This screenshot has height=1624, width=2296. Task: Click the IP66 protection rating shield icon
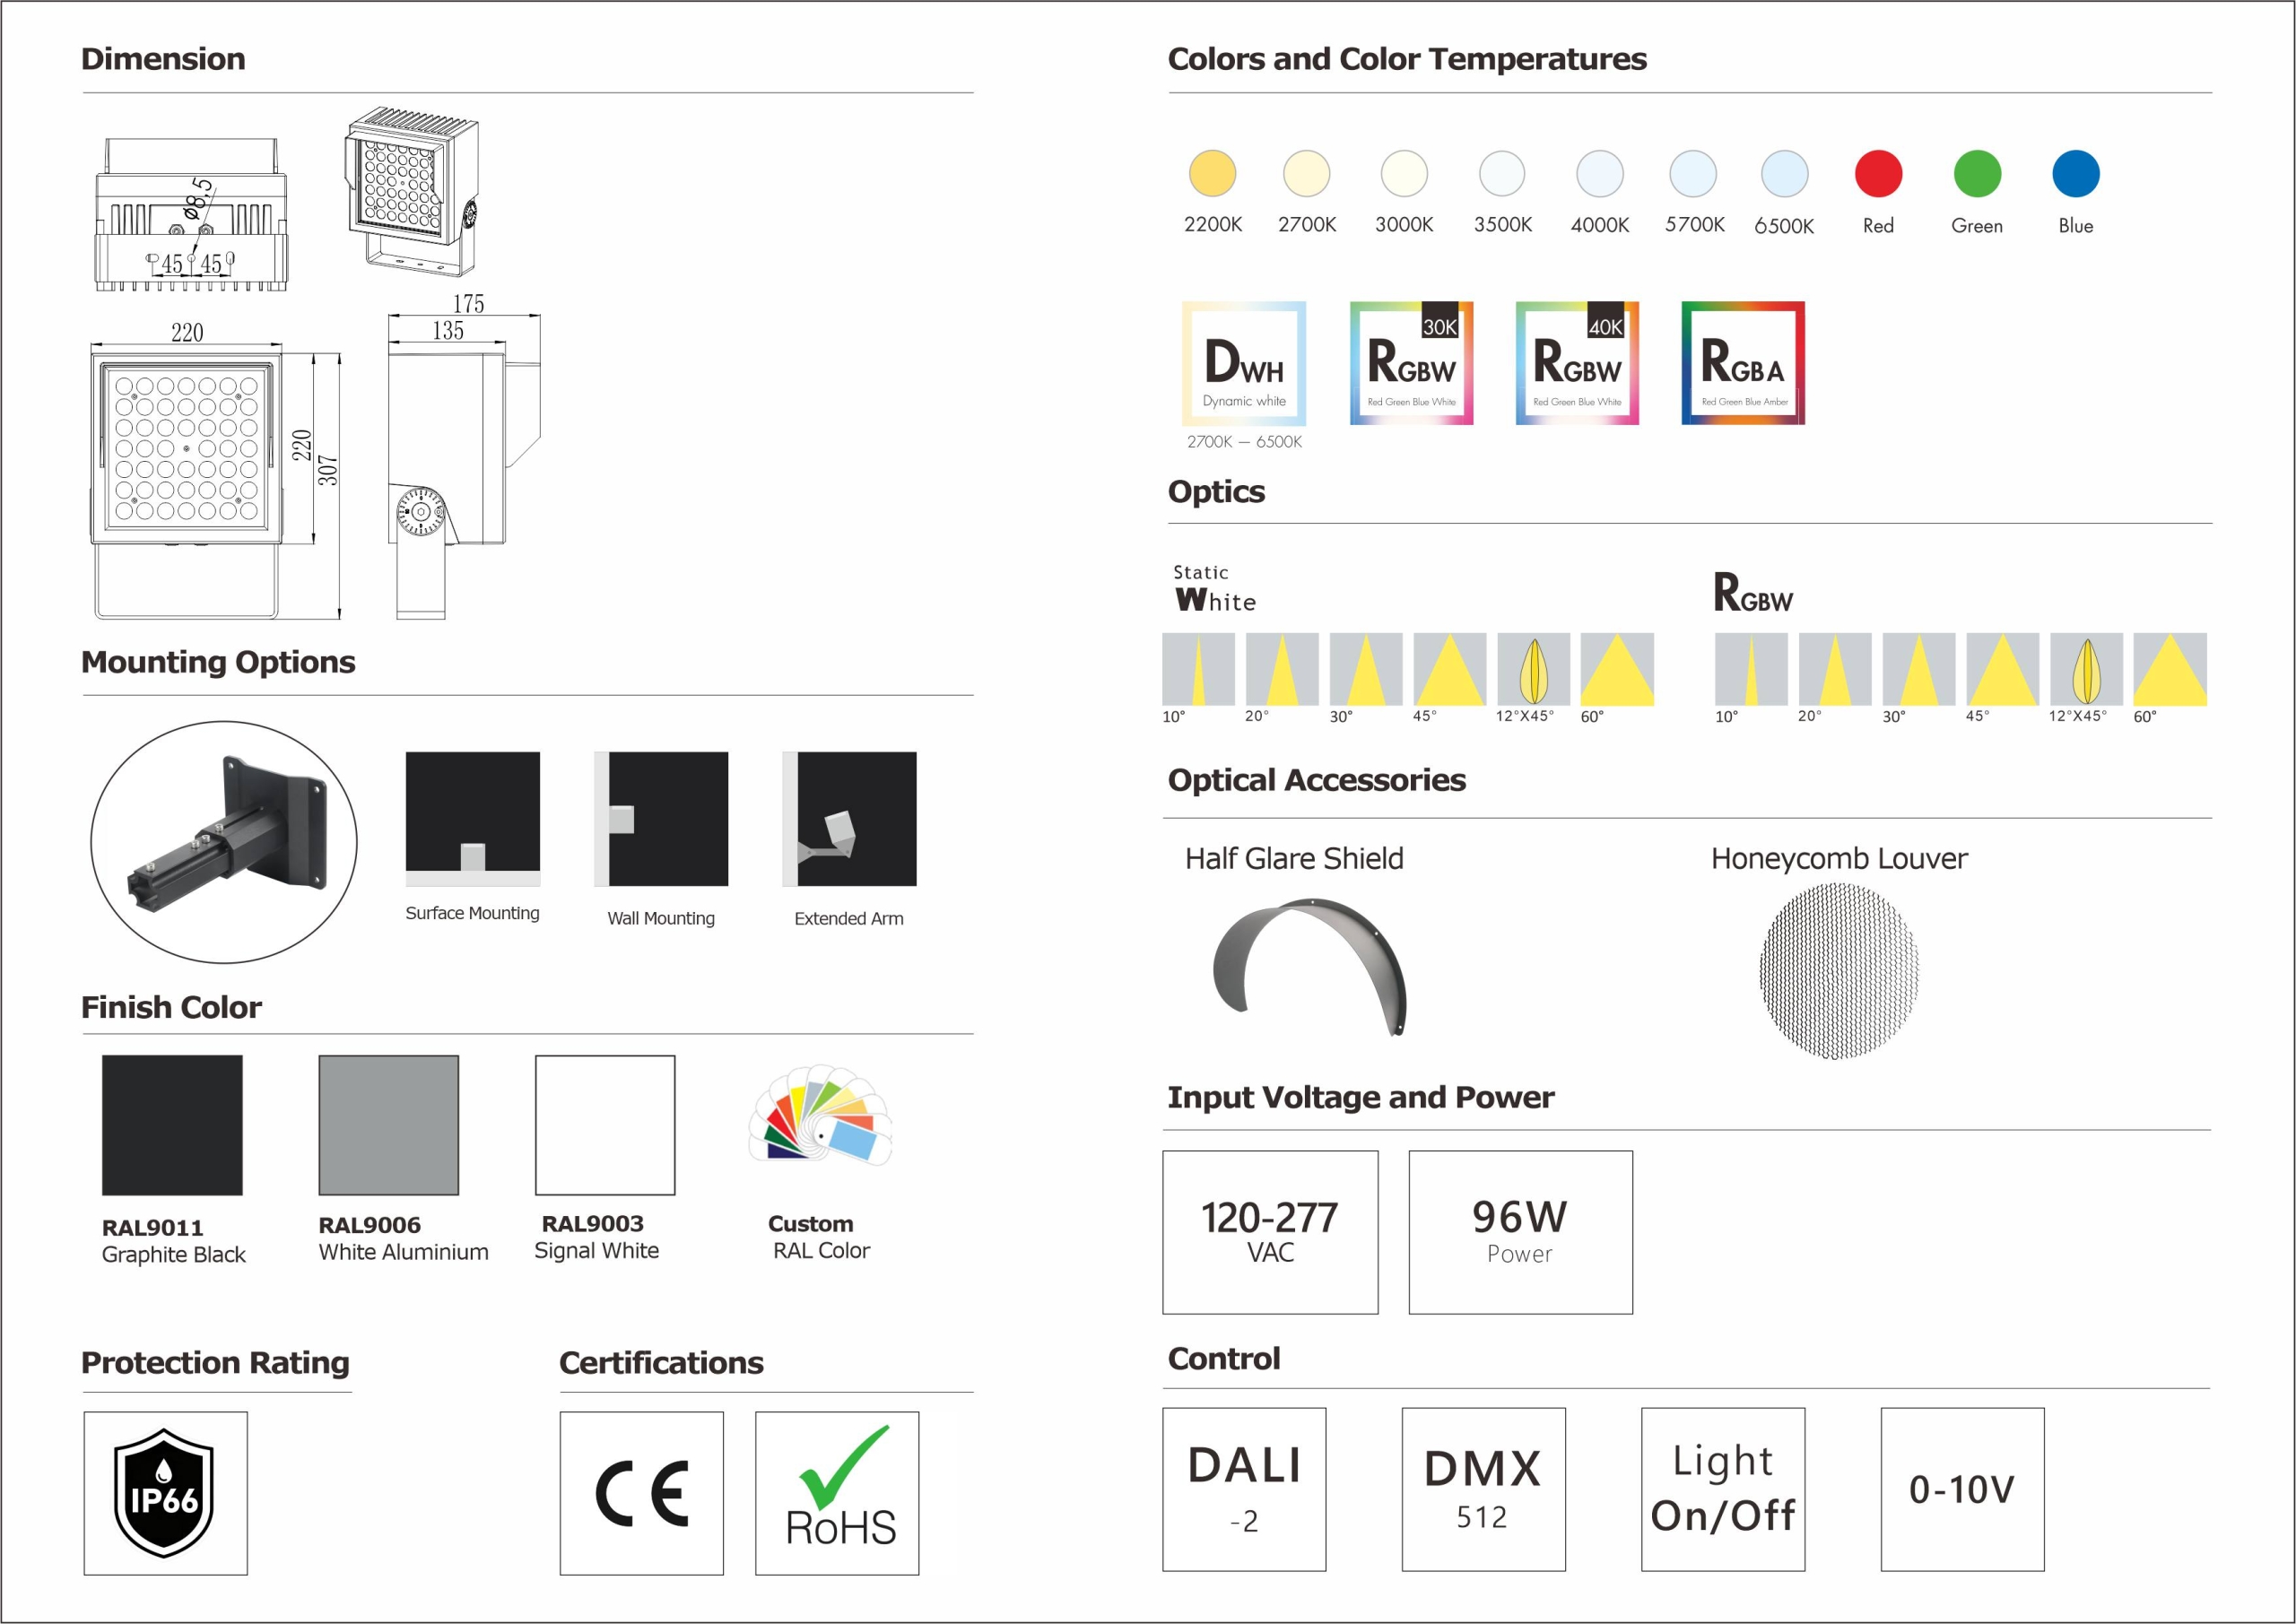pyautogui.click(x=165, y=1493)
